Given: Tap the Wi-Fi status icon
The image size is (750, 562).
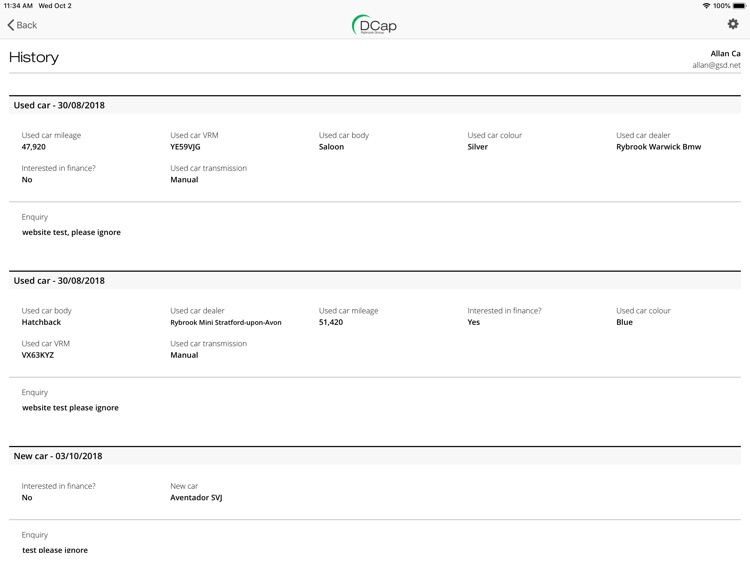Looking at the screenshot, I should point(706,6).
